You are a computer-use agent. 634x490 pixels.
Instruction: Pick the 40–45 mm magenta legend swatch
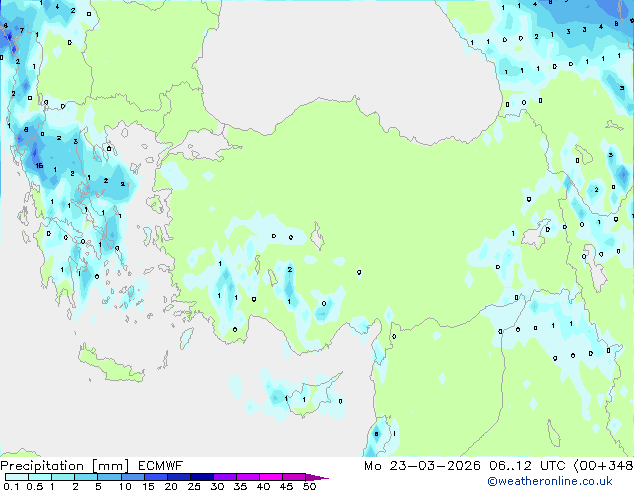click(271, 477)
